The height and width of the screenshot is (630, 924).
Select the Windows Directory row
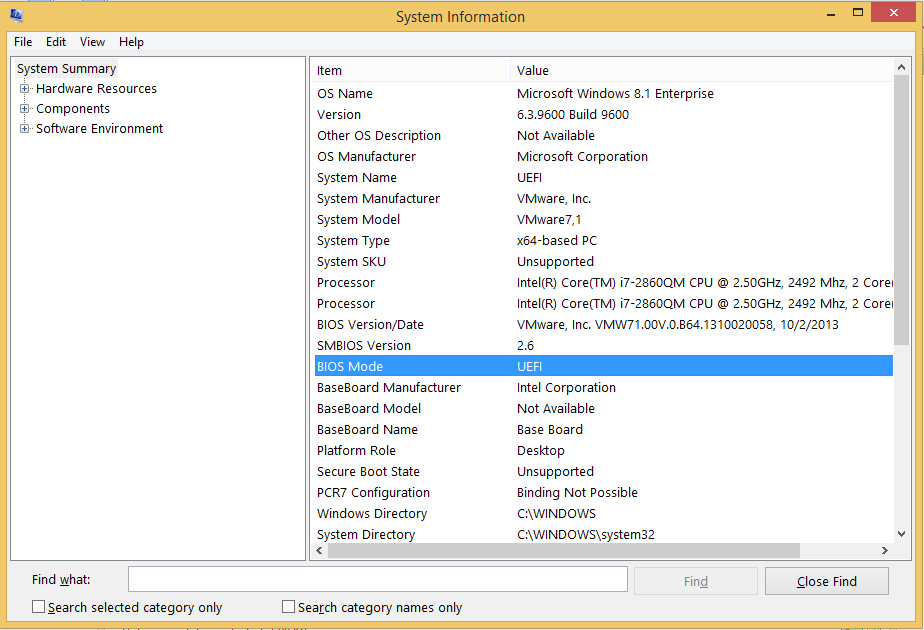click(604, 514)
